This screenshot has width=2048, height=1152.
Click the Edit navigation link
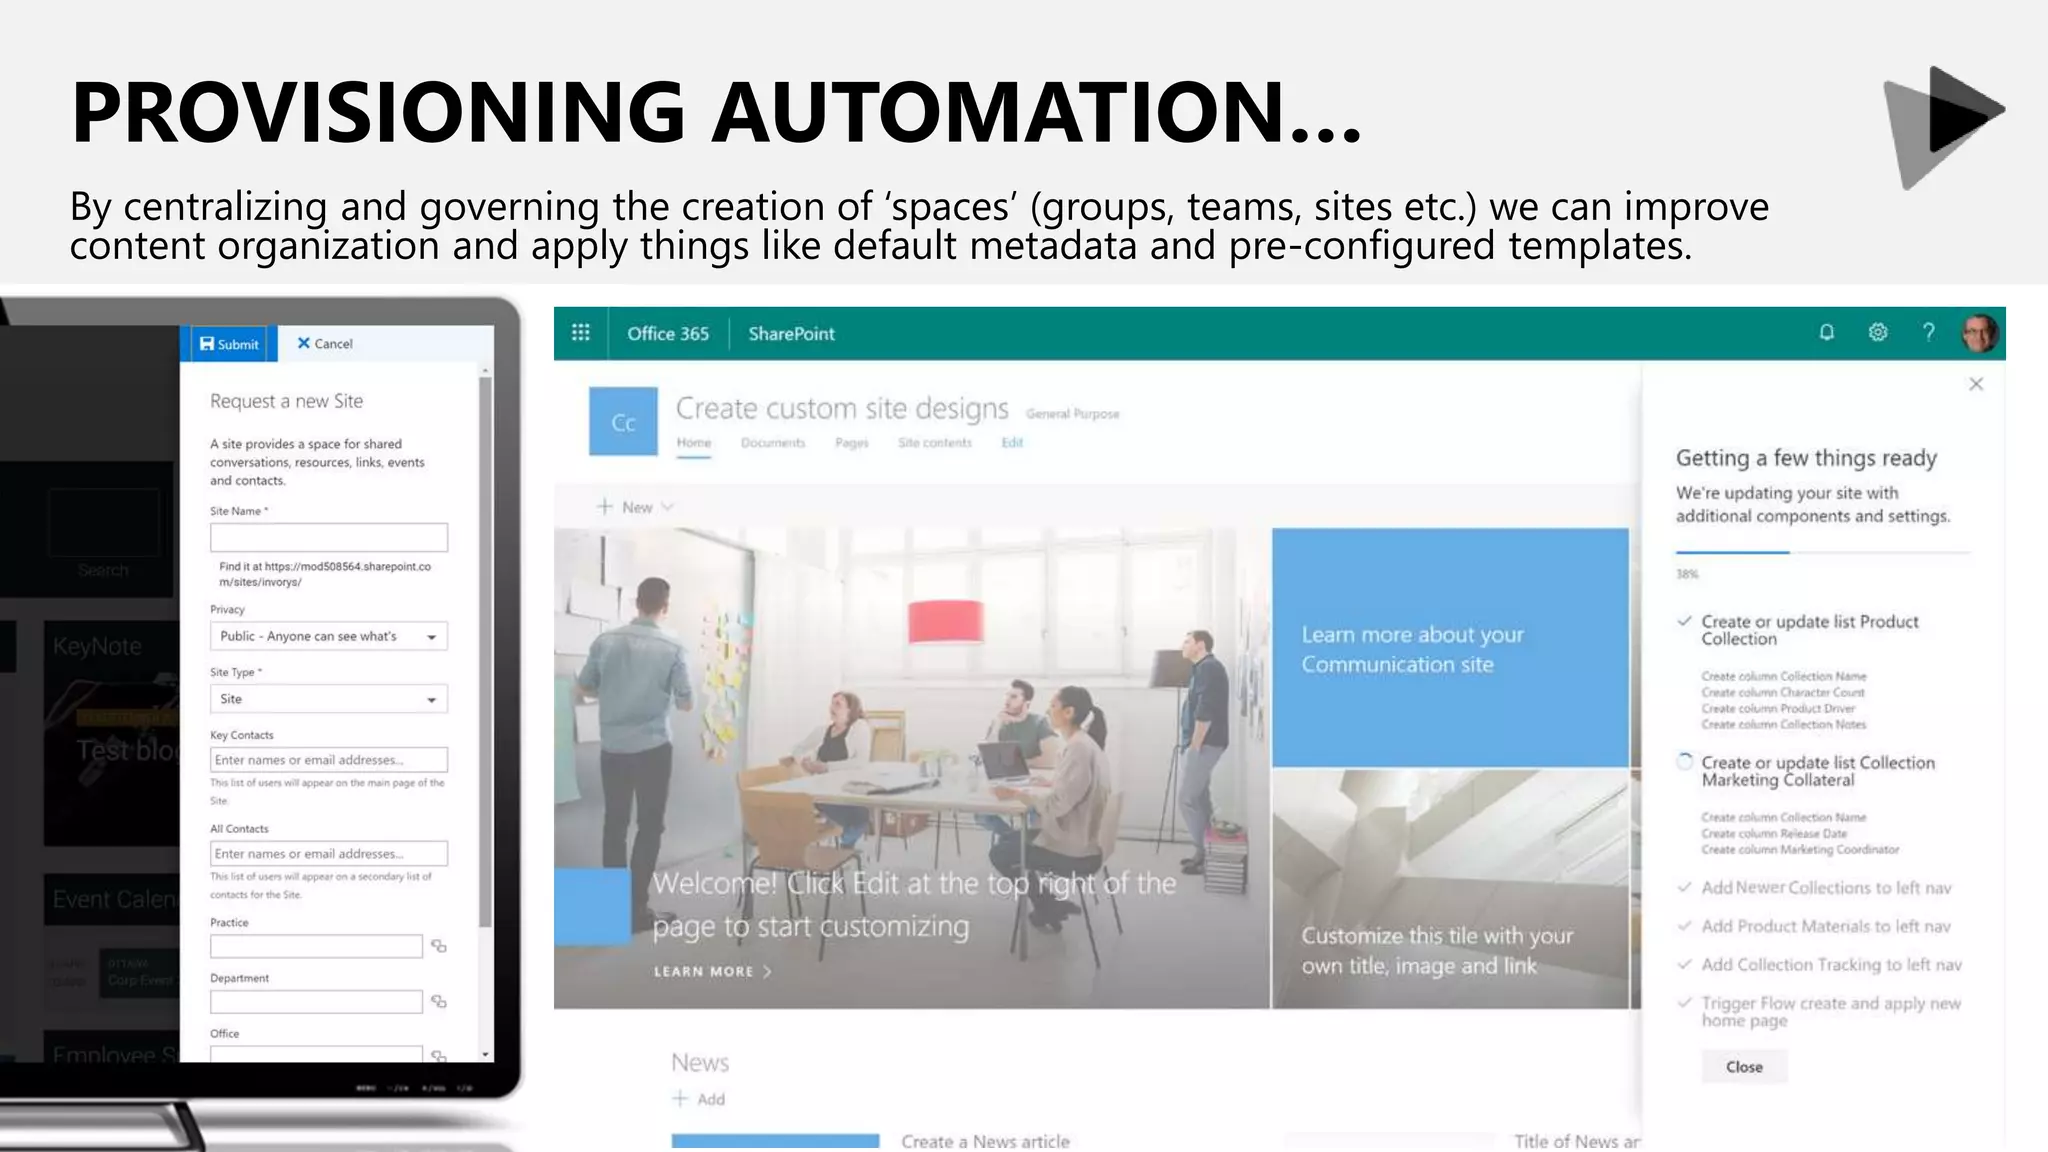pos(1012,443)
